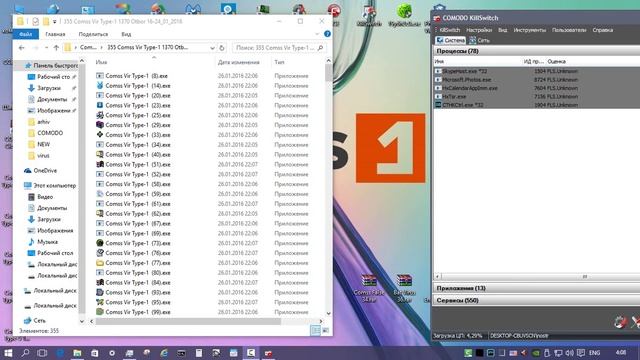Go up one folder level arrow

click(56, 48)
